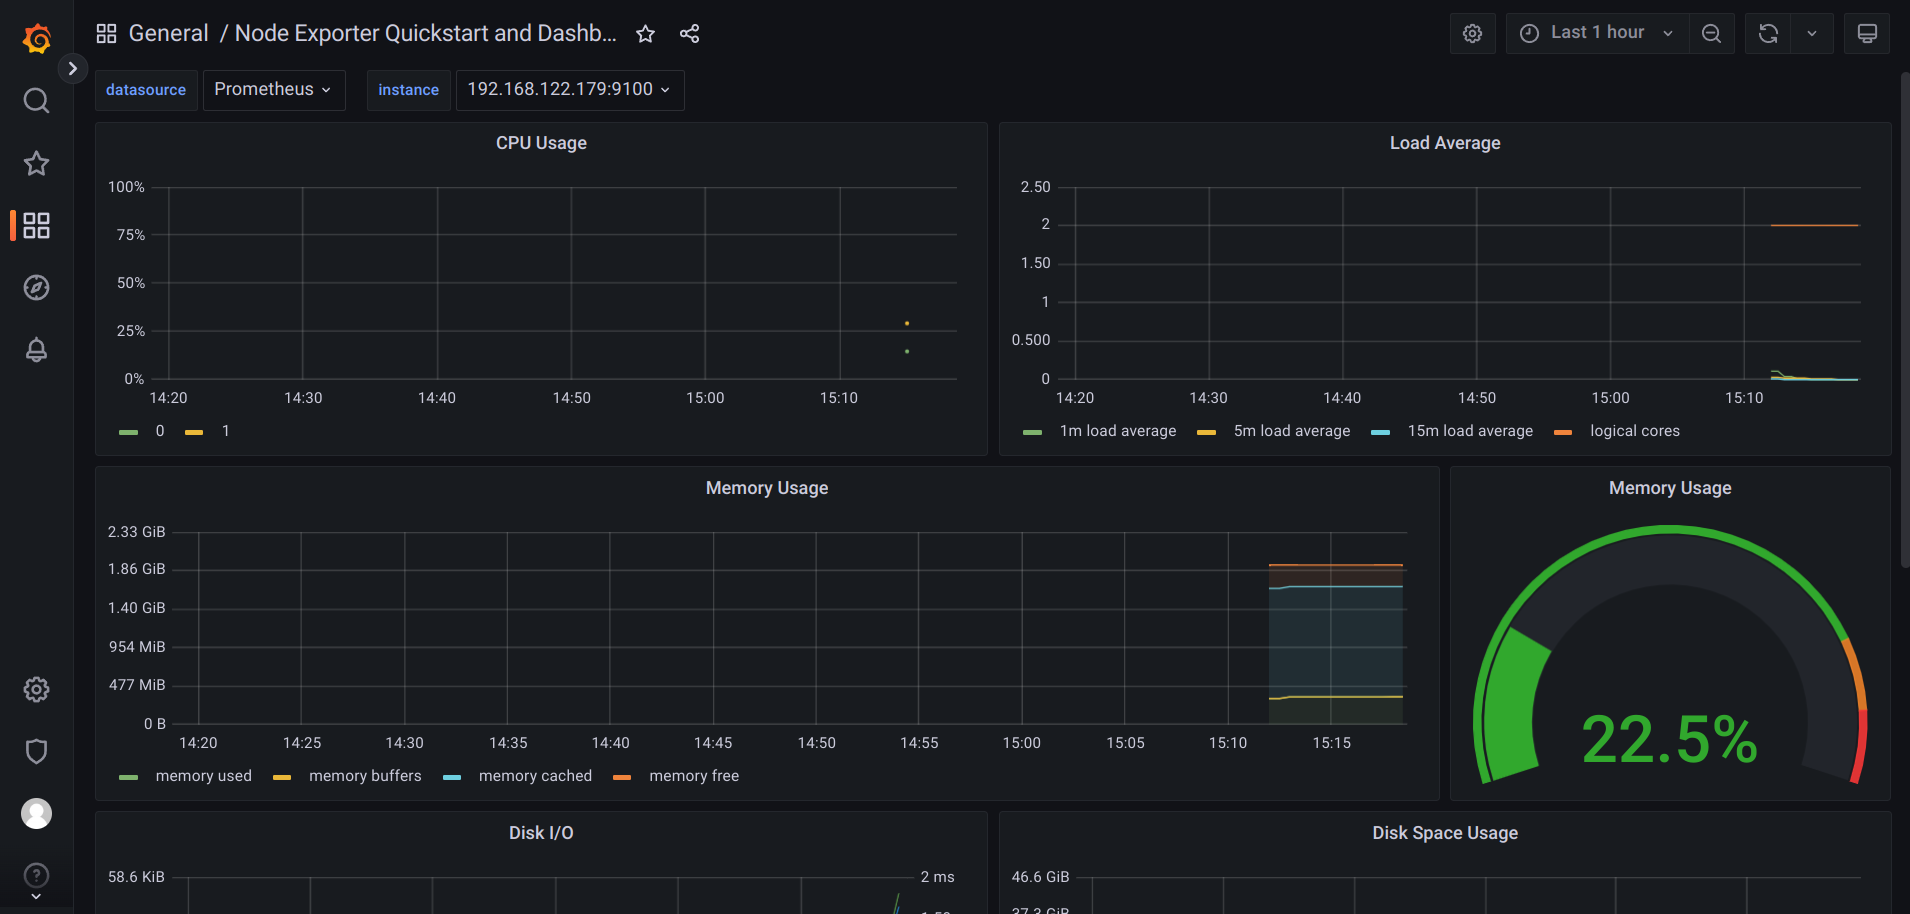The height and width of the screenshot is (914, 1910).
Task: Zoom out the time range
Action: tap(1711, 33)
